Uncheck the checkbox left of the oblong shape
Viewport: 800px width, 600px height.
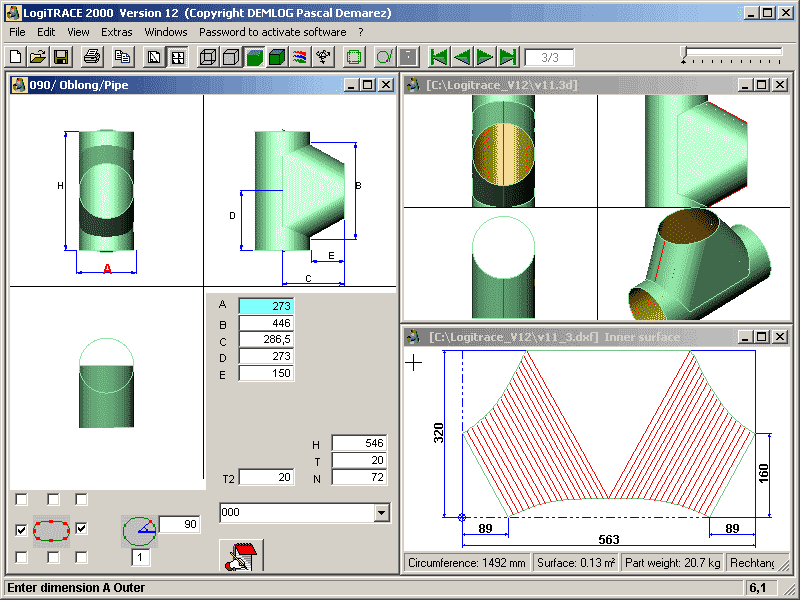click(22, 529)
